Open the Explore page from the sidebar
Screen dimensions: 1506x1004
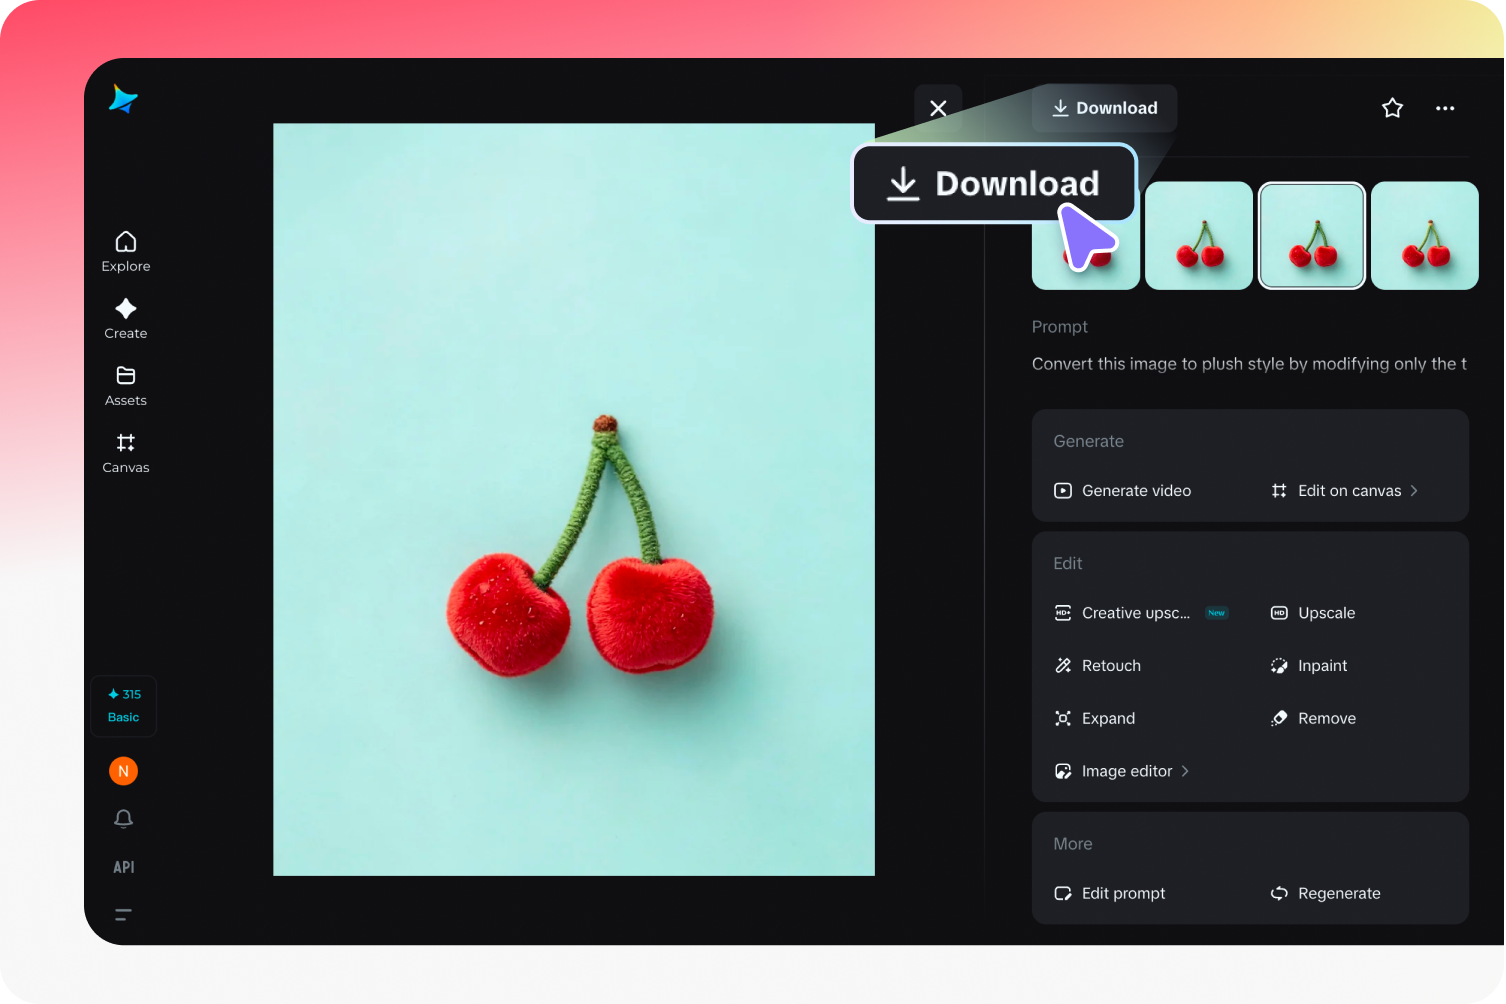pos(125,250)
